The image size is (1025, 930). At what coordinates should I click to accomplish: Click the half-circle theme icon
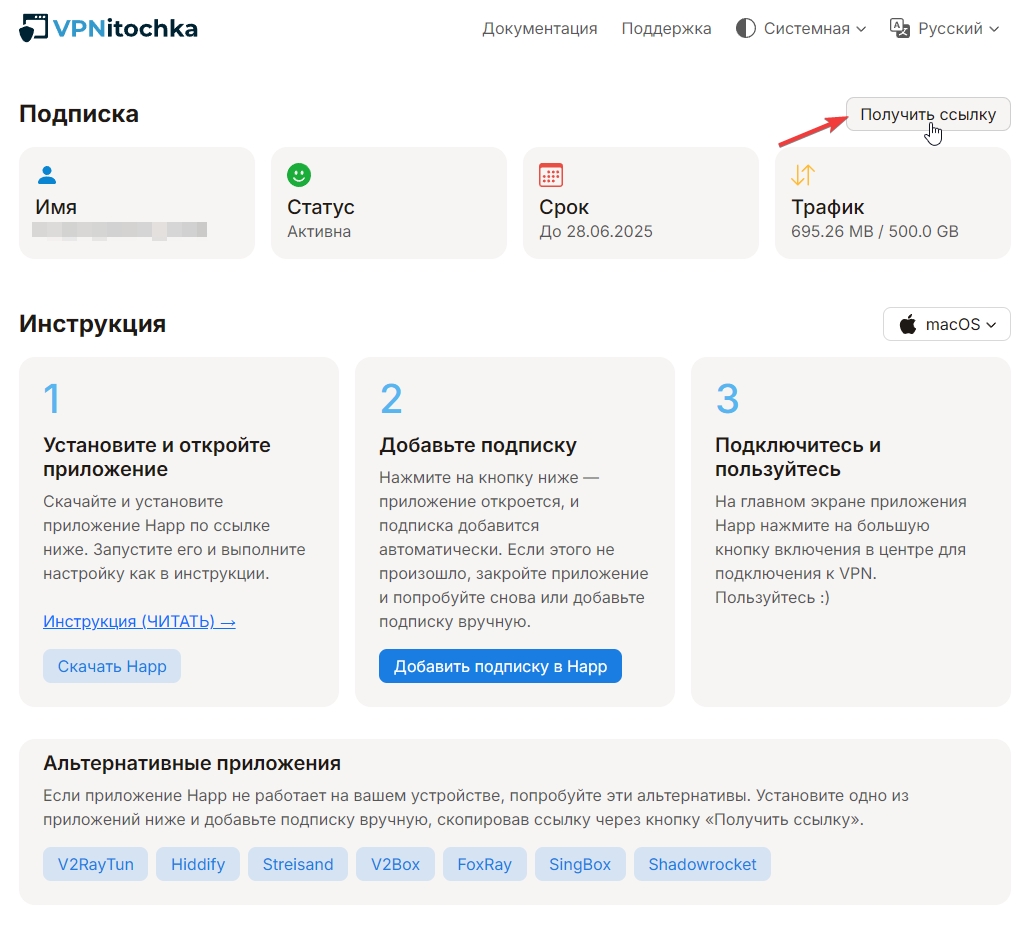point(746,29)
